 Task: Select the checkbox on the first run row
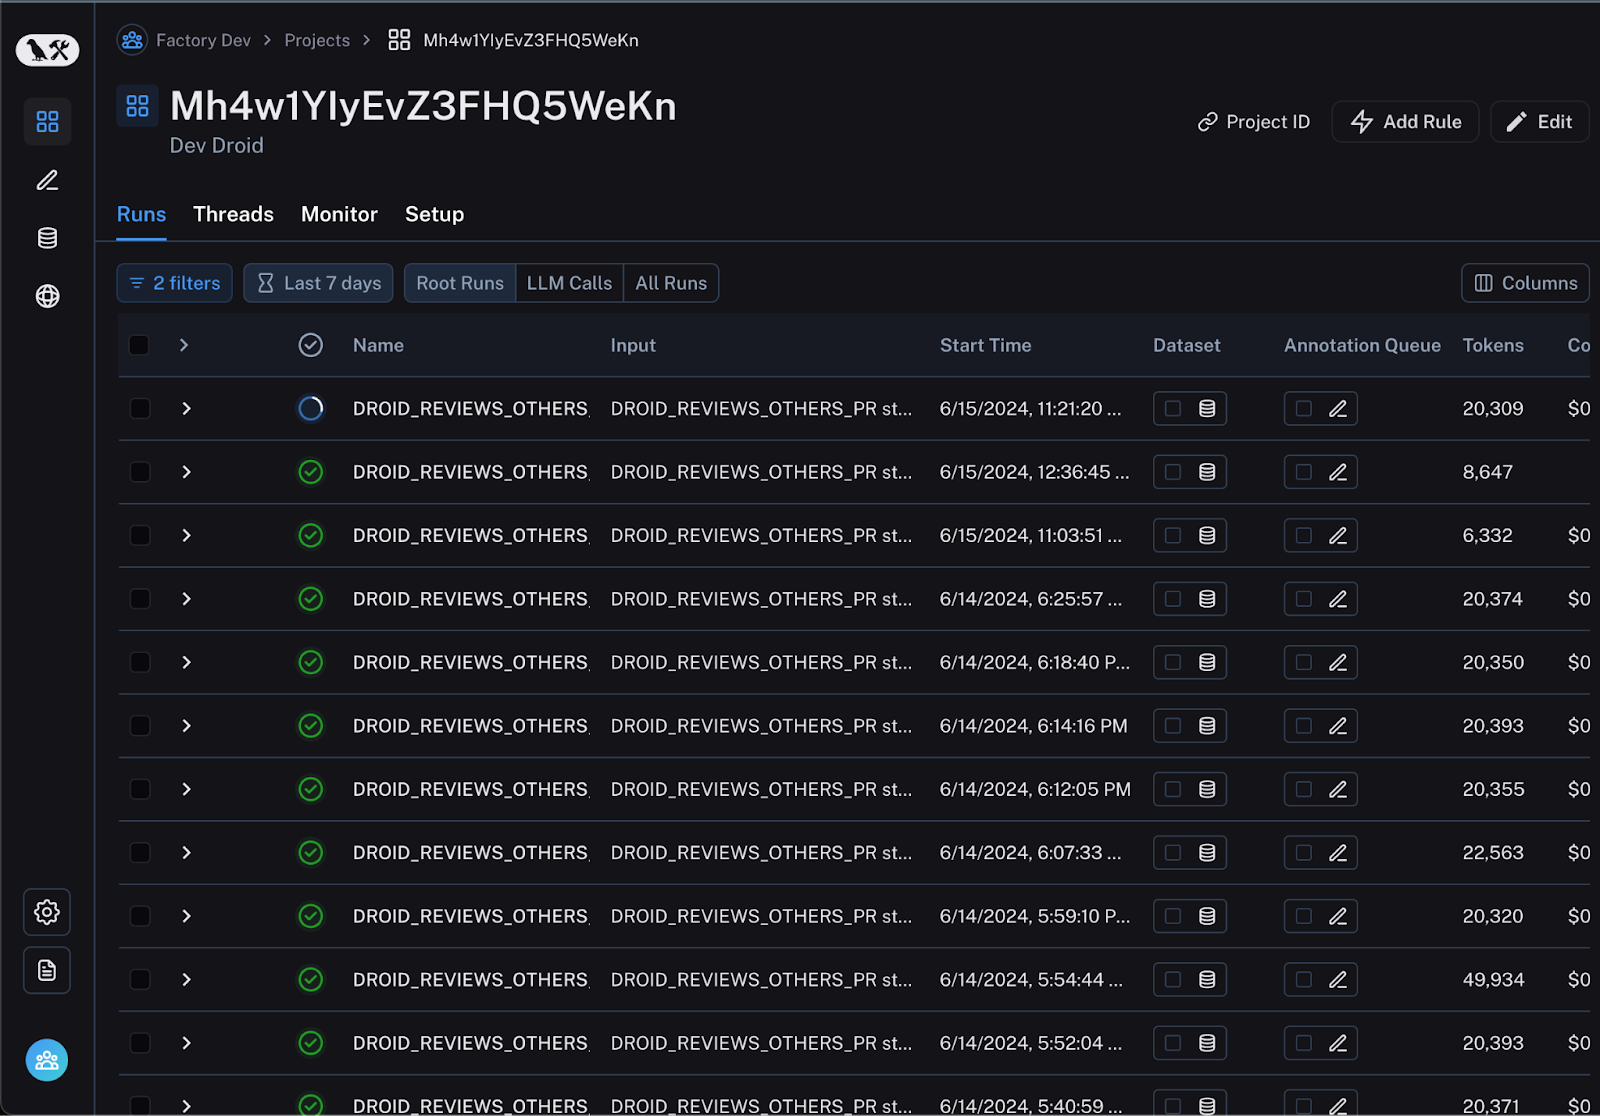[x=139, y=408]
